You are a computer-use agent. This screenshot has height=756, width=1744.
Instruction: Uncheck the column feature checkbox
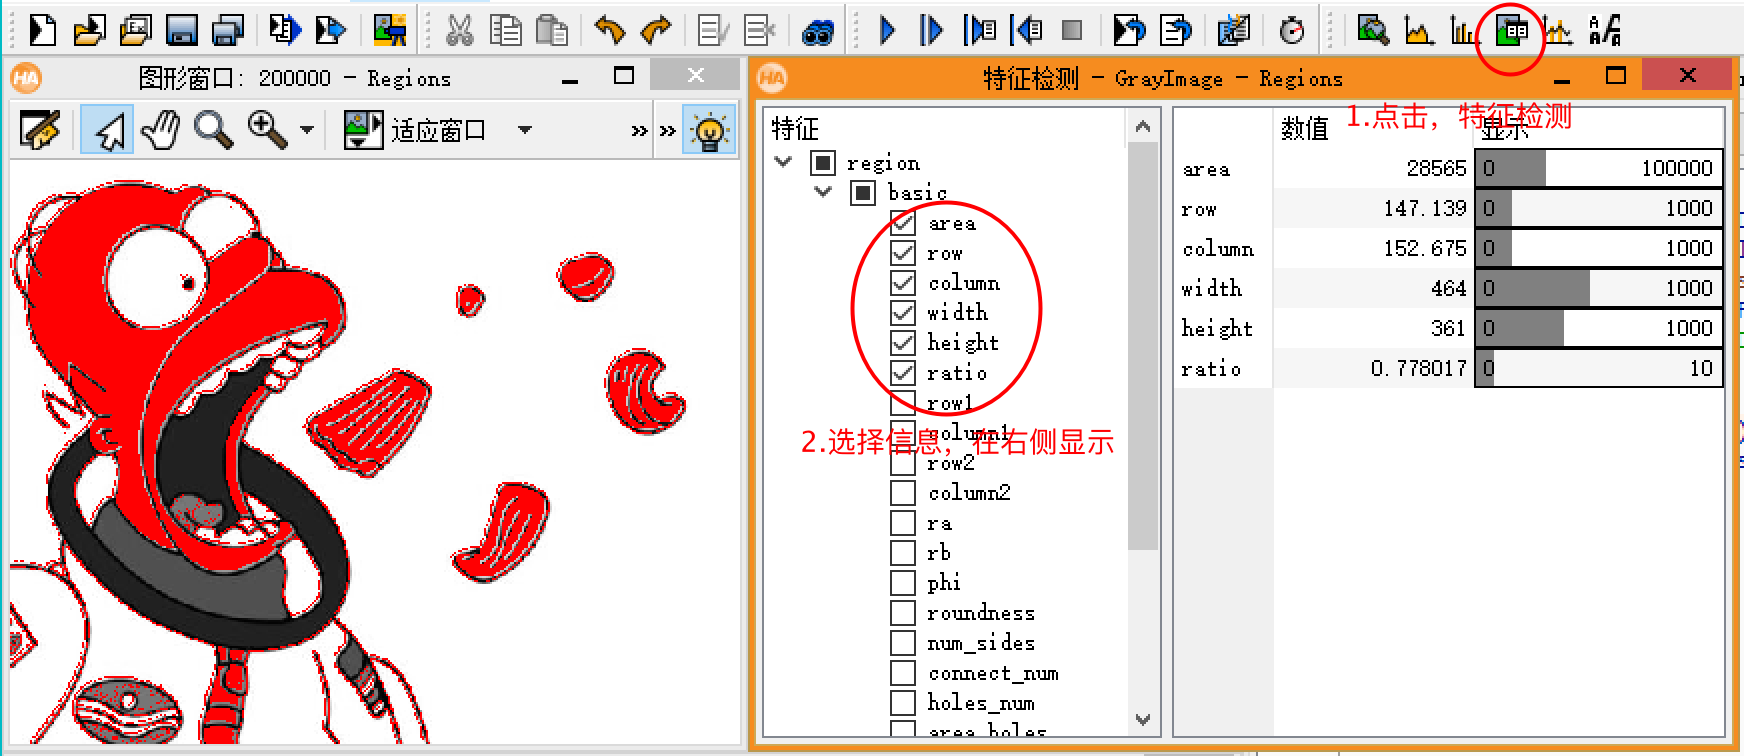pyautogui.click(x=903, y=283)
